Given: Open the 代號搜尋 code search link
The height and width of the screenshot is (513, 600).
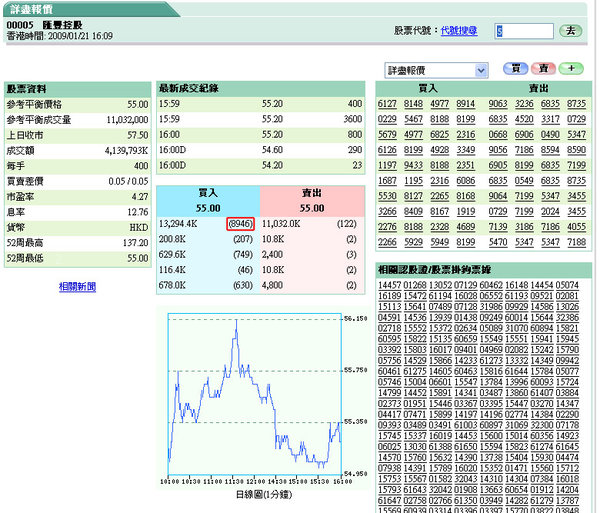Looking at the screenshot, I should pyautogui.click(x=465, y=31).
